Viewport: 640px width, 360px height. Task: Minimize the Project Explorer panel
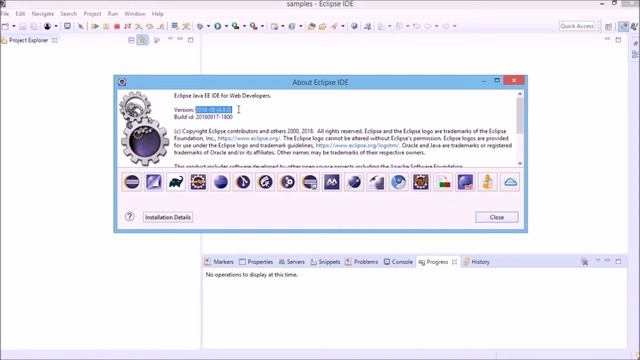180,39
